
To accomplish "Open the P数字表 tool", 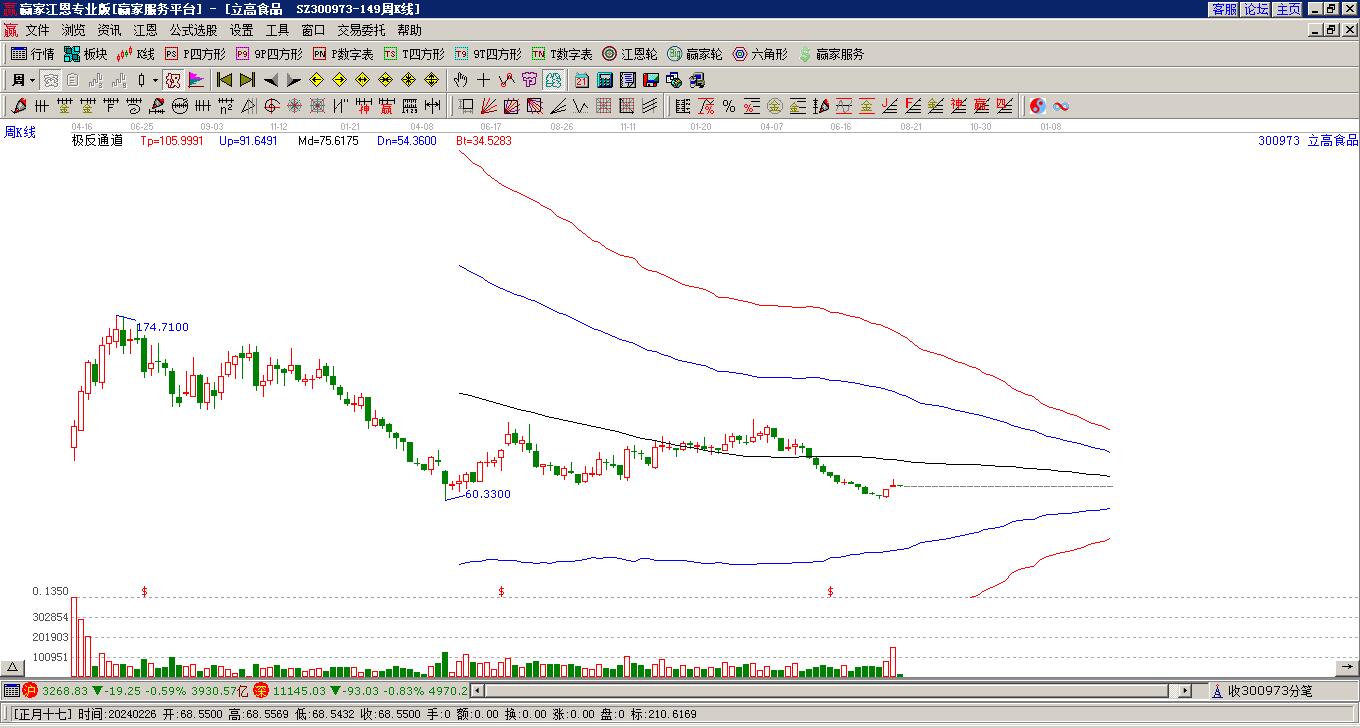I will (x=343, y=54).
